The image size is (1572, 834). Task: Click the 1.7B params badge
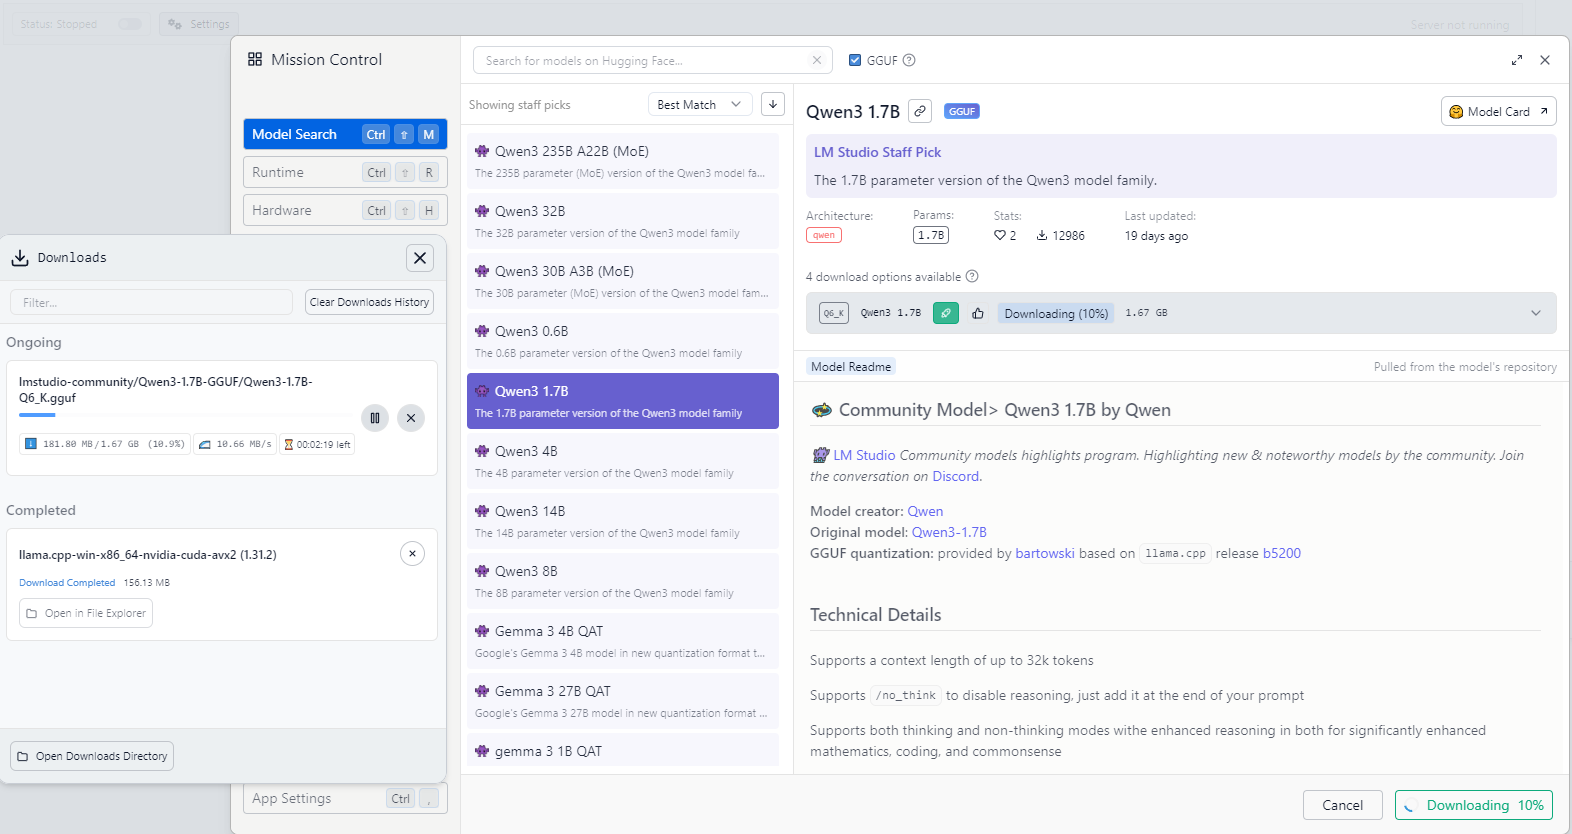(x=931, y=236)
